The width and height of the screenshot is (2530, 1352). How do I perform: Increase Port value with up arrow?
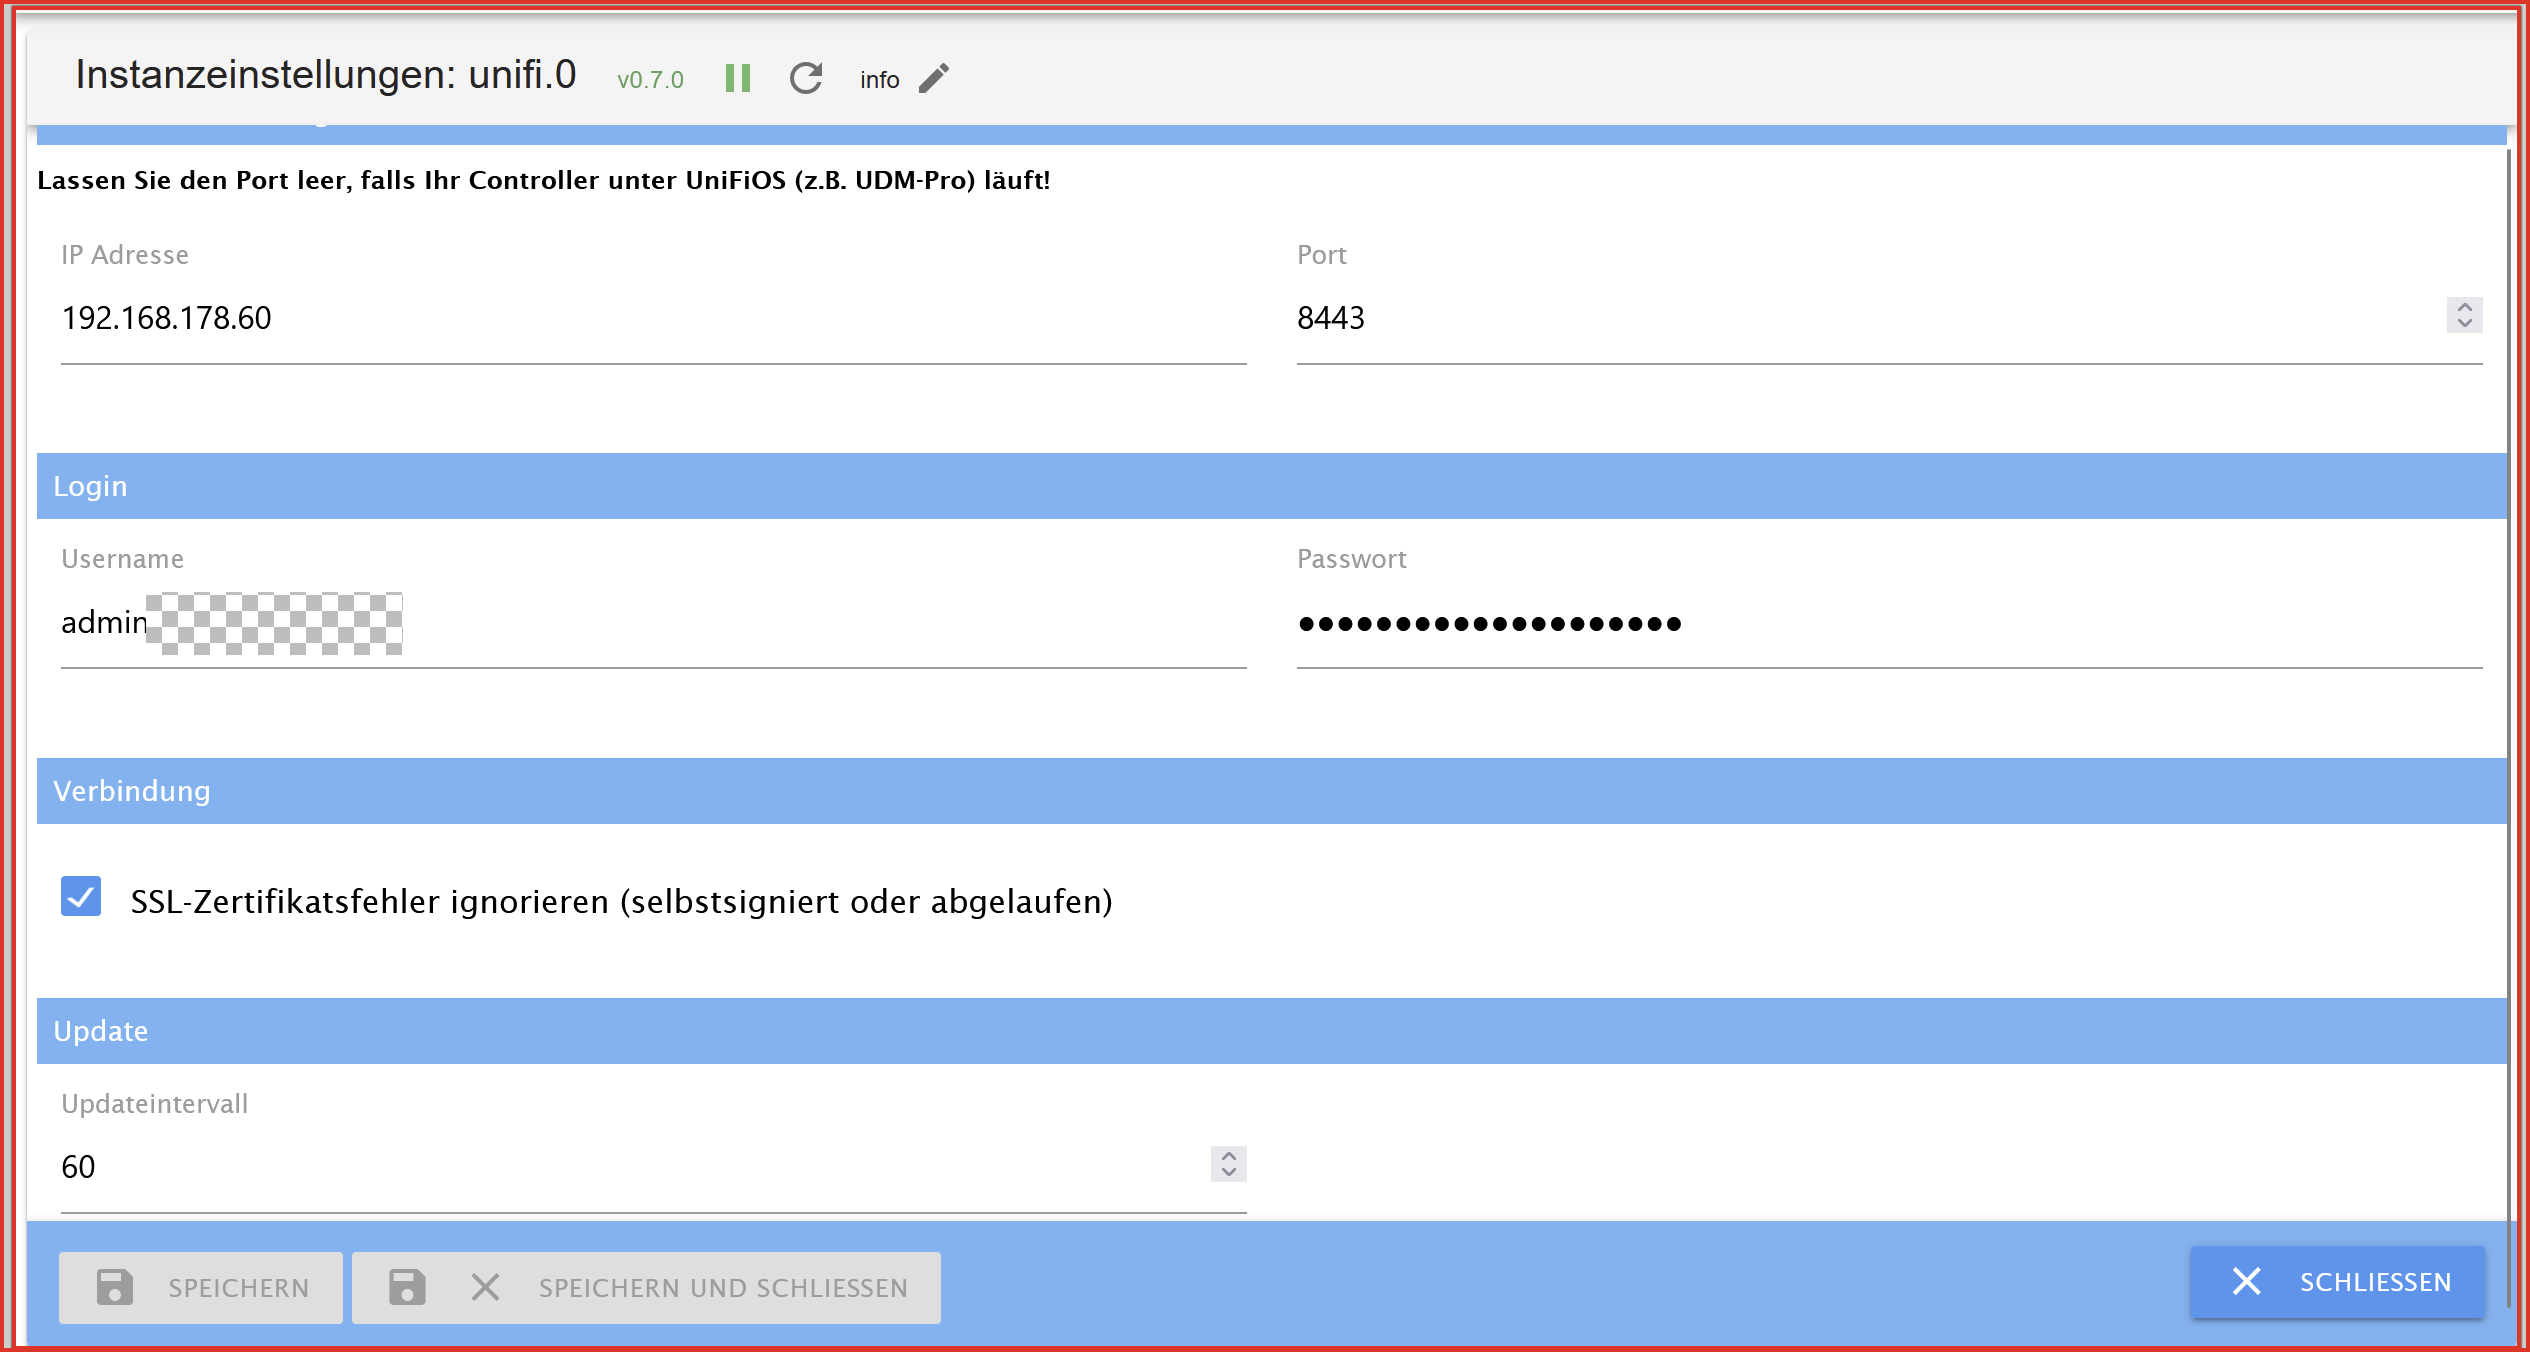point(2464,308)
